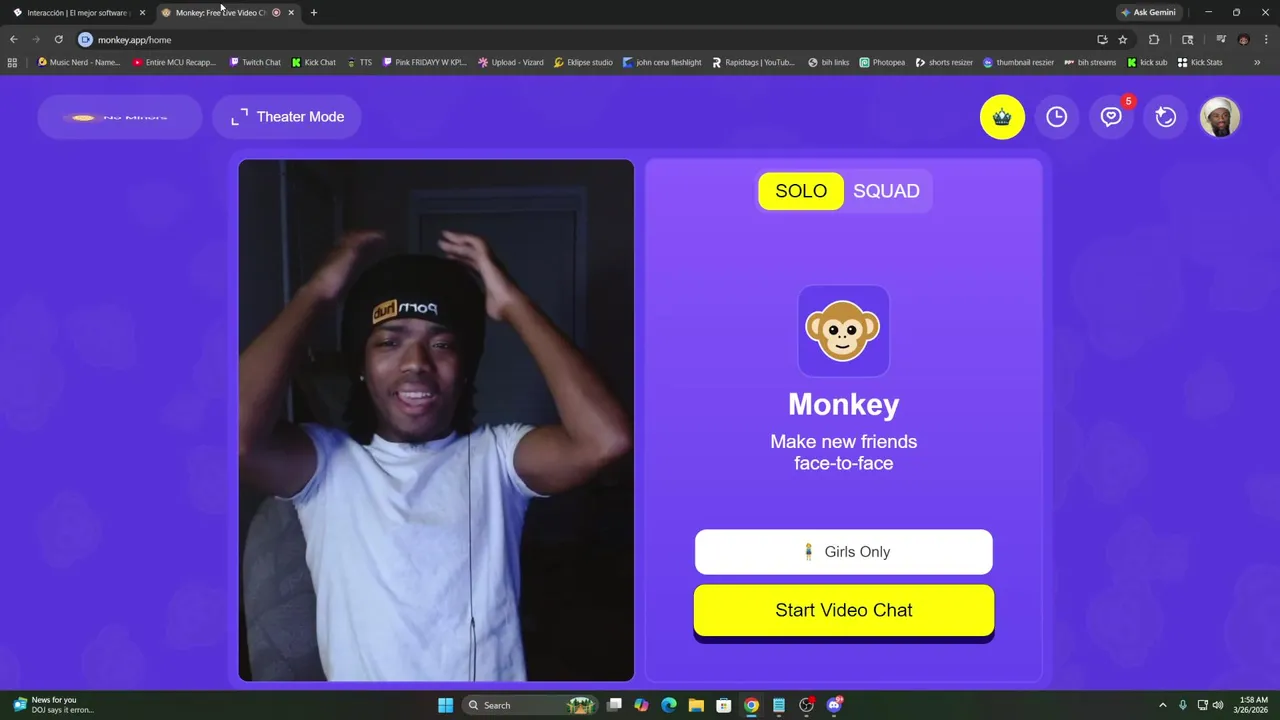Click the webcam preview video
The height and width of the screenshot is (720, 1280).
[436, 420]
